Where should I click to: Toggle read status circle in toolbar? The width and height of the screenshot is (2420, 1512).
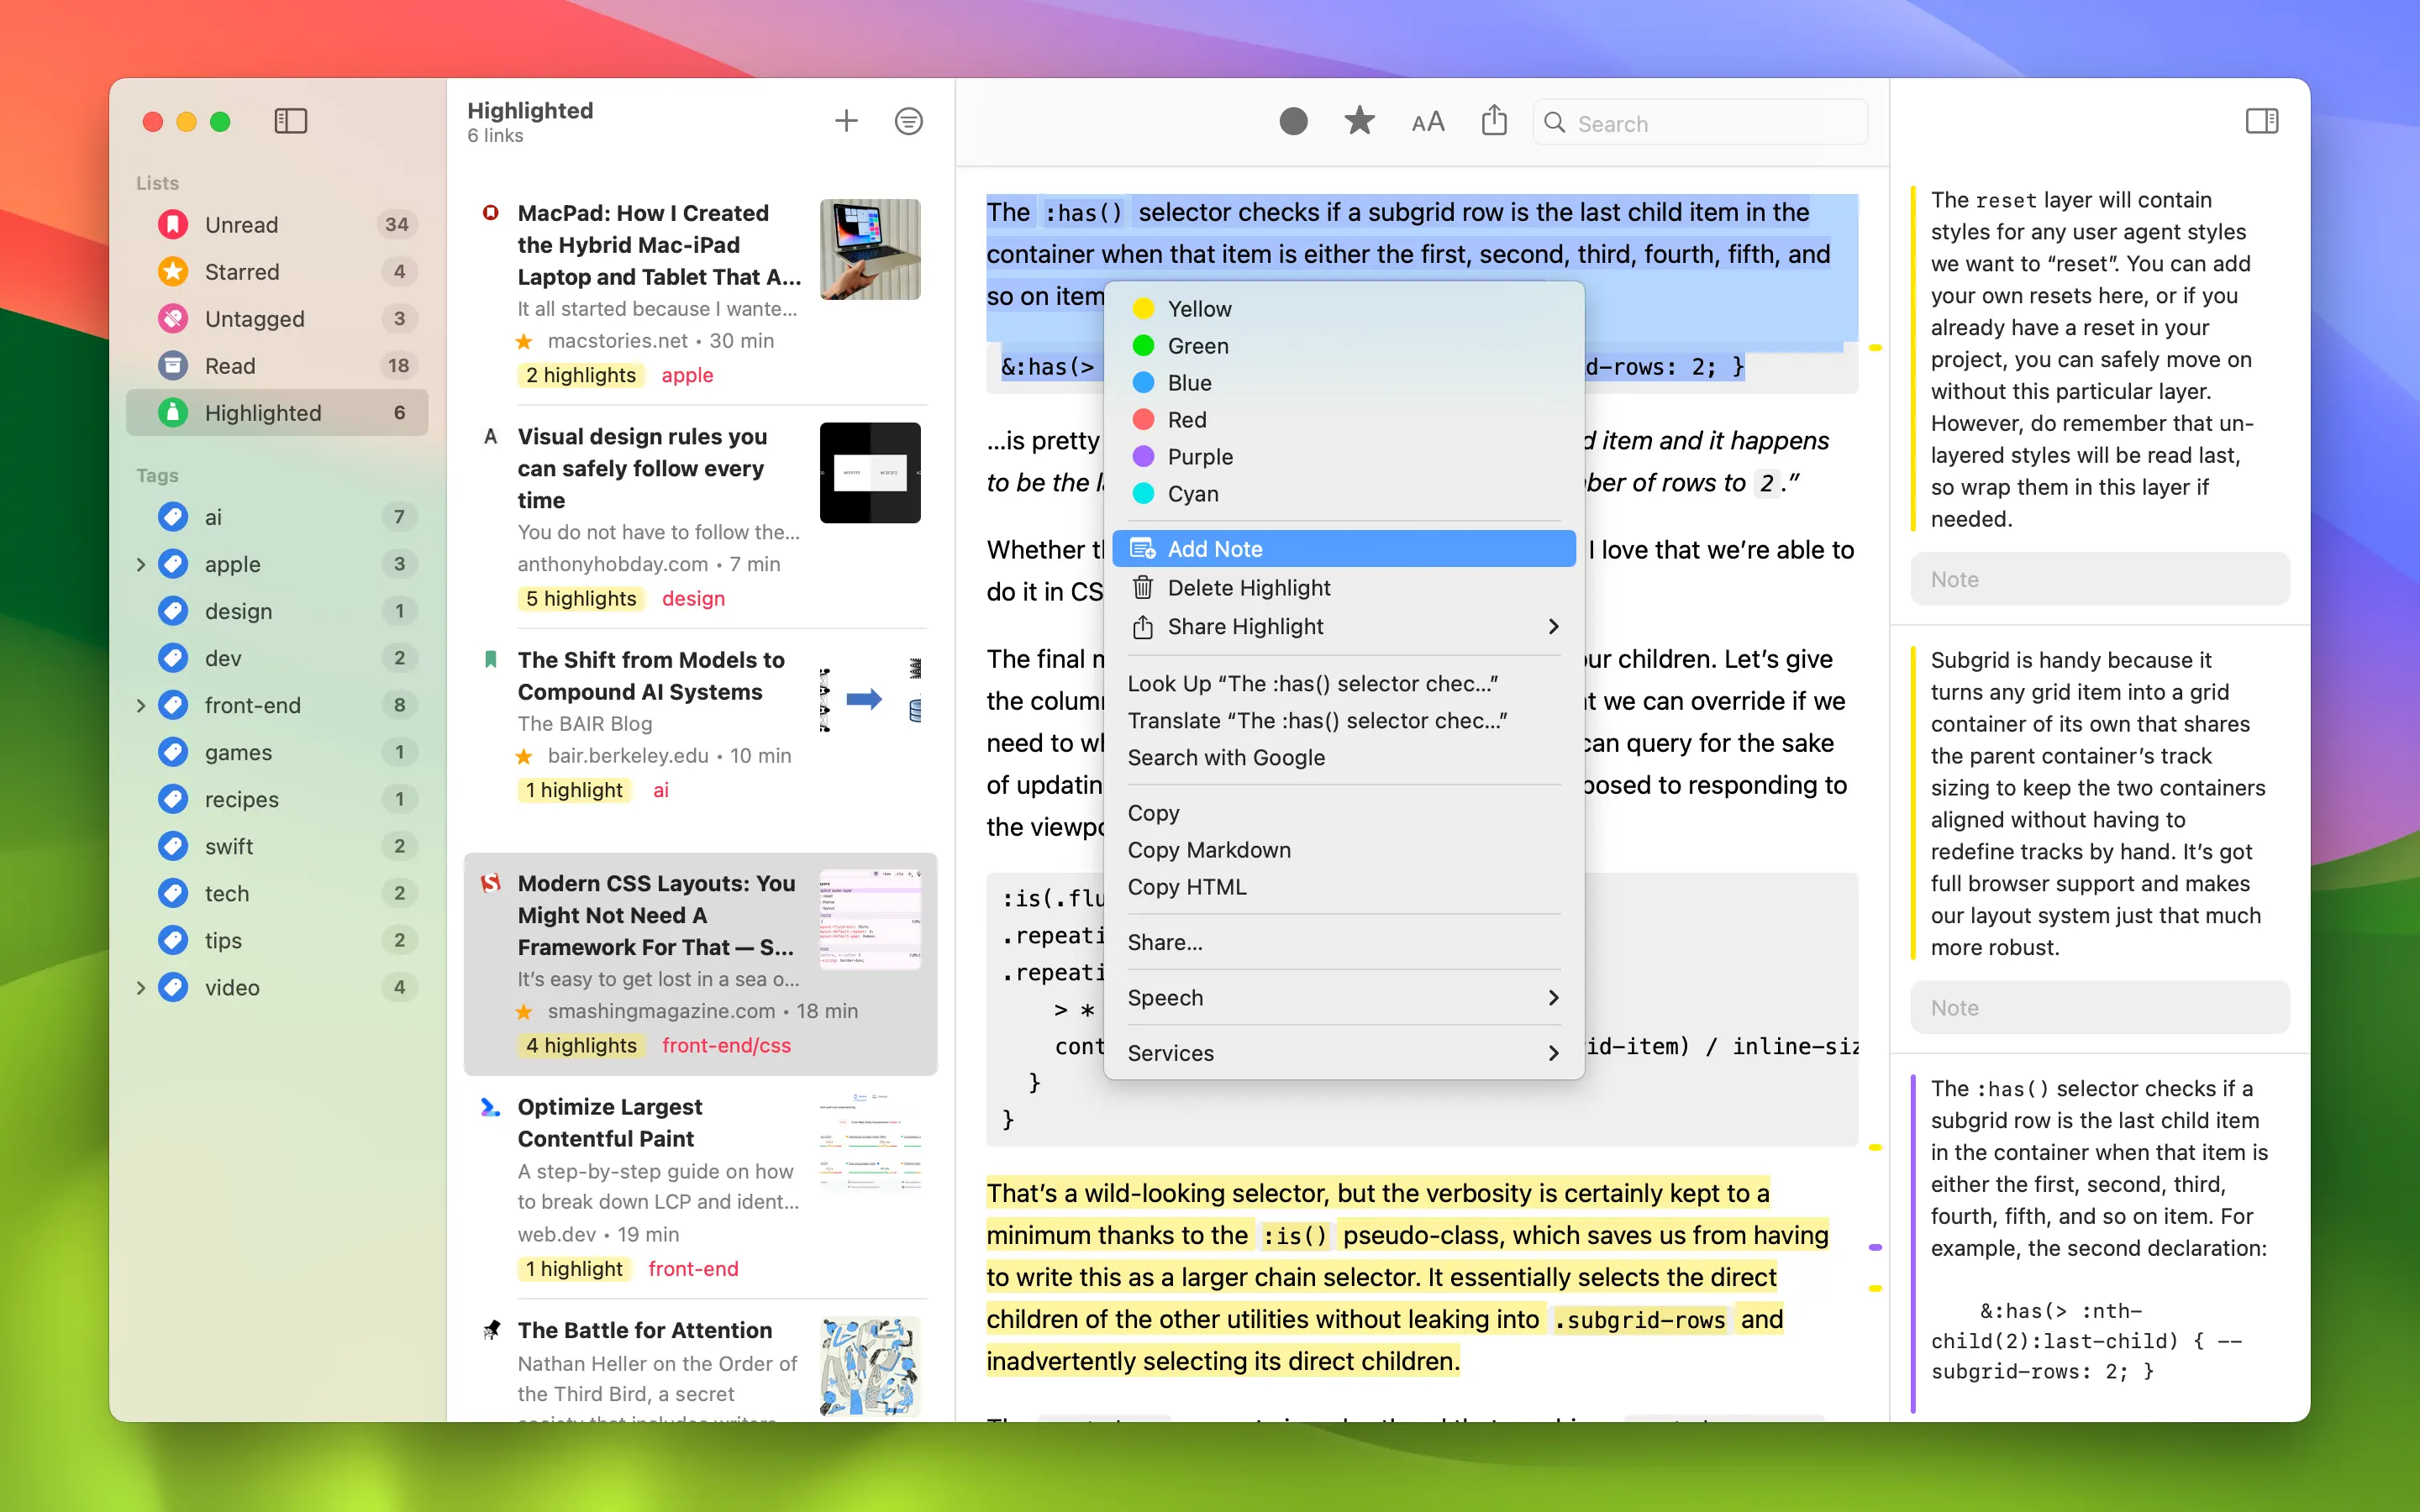coord(1293,122)
